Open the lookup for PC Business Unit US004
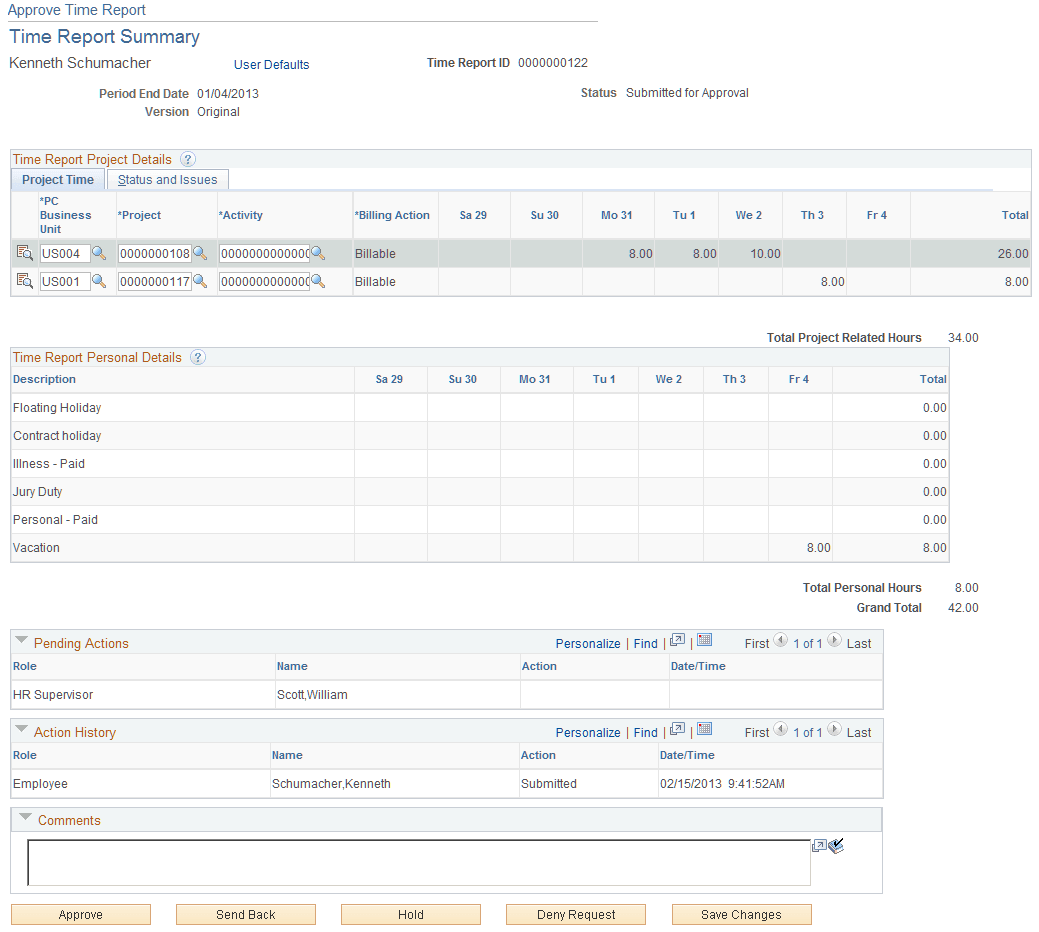 (x=98, y=253)
